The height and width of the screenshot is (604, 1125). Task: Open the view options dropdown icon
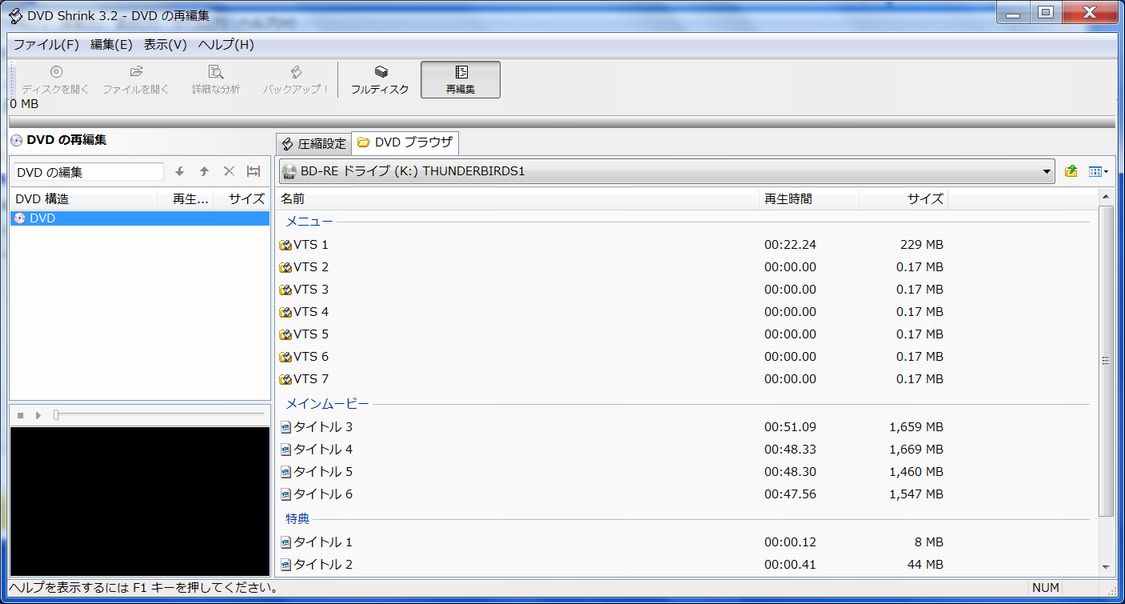(x=1098, y=171)
